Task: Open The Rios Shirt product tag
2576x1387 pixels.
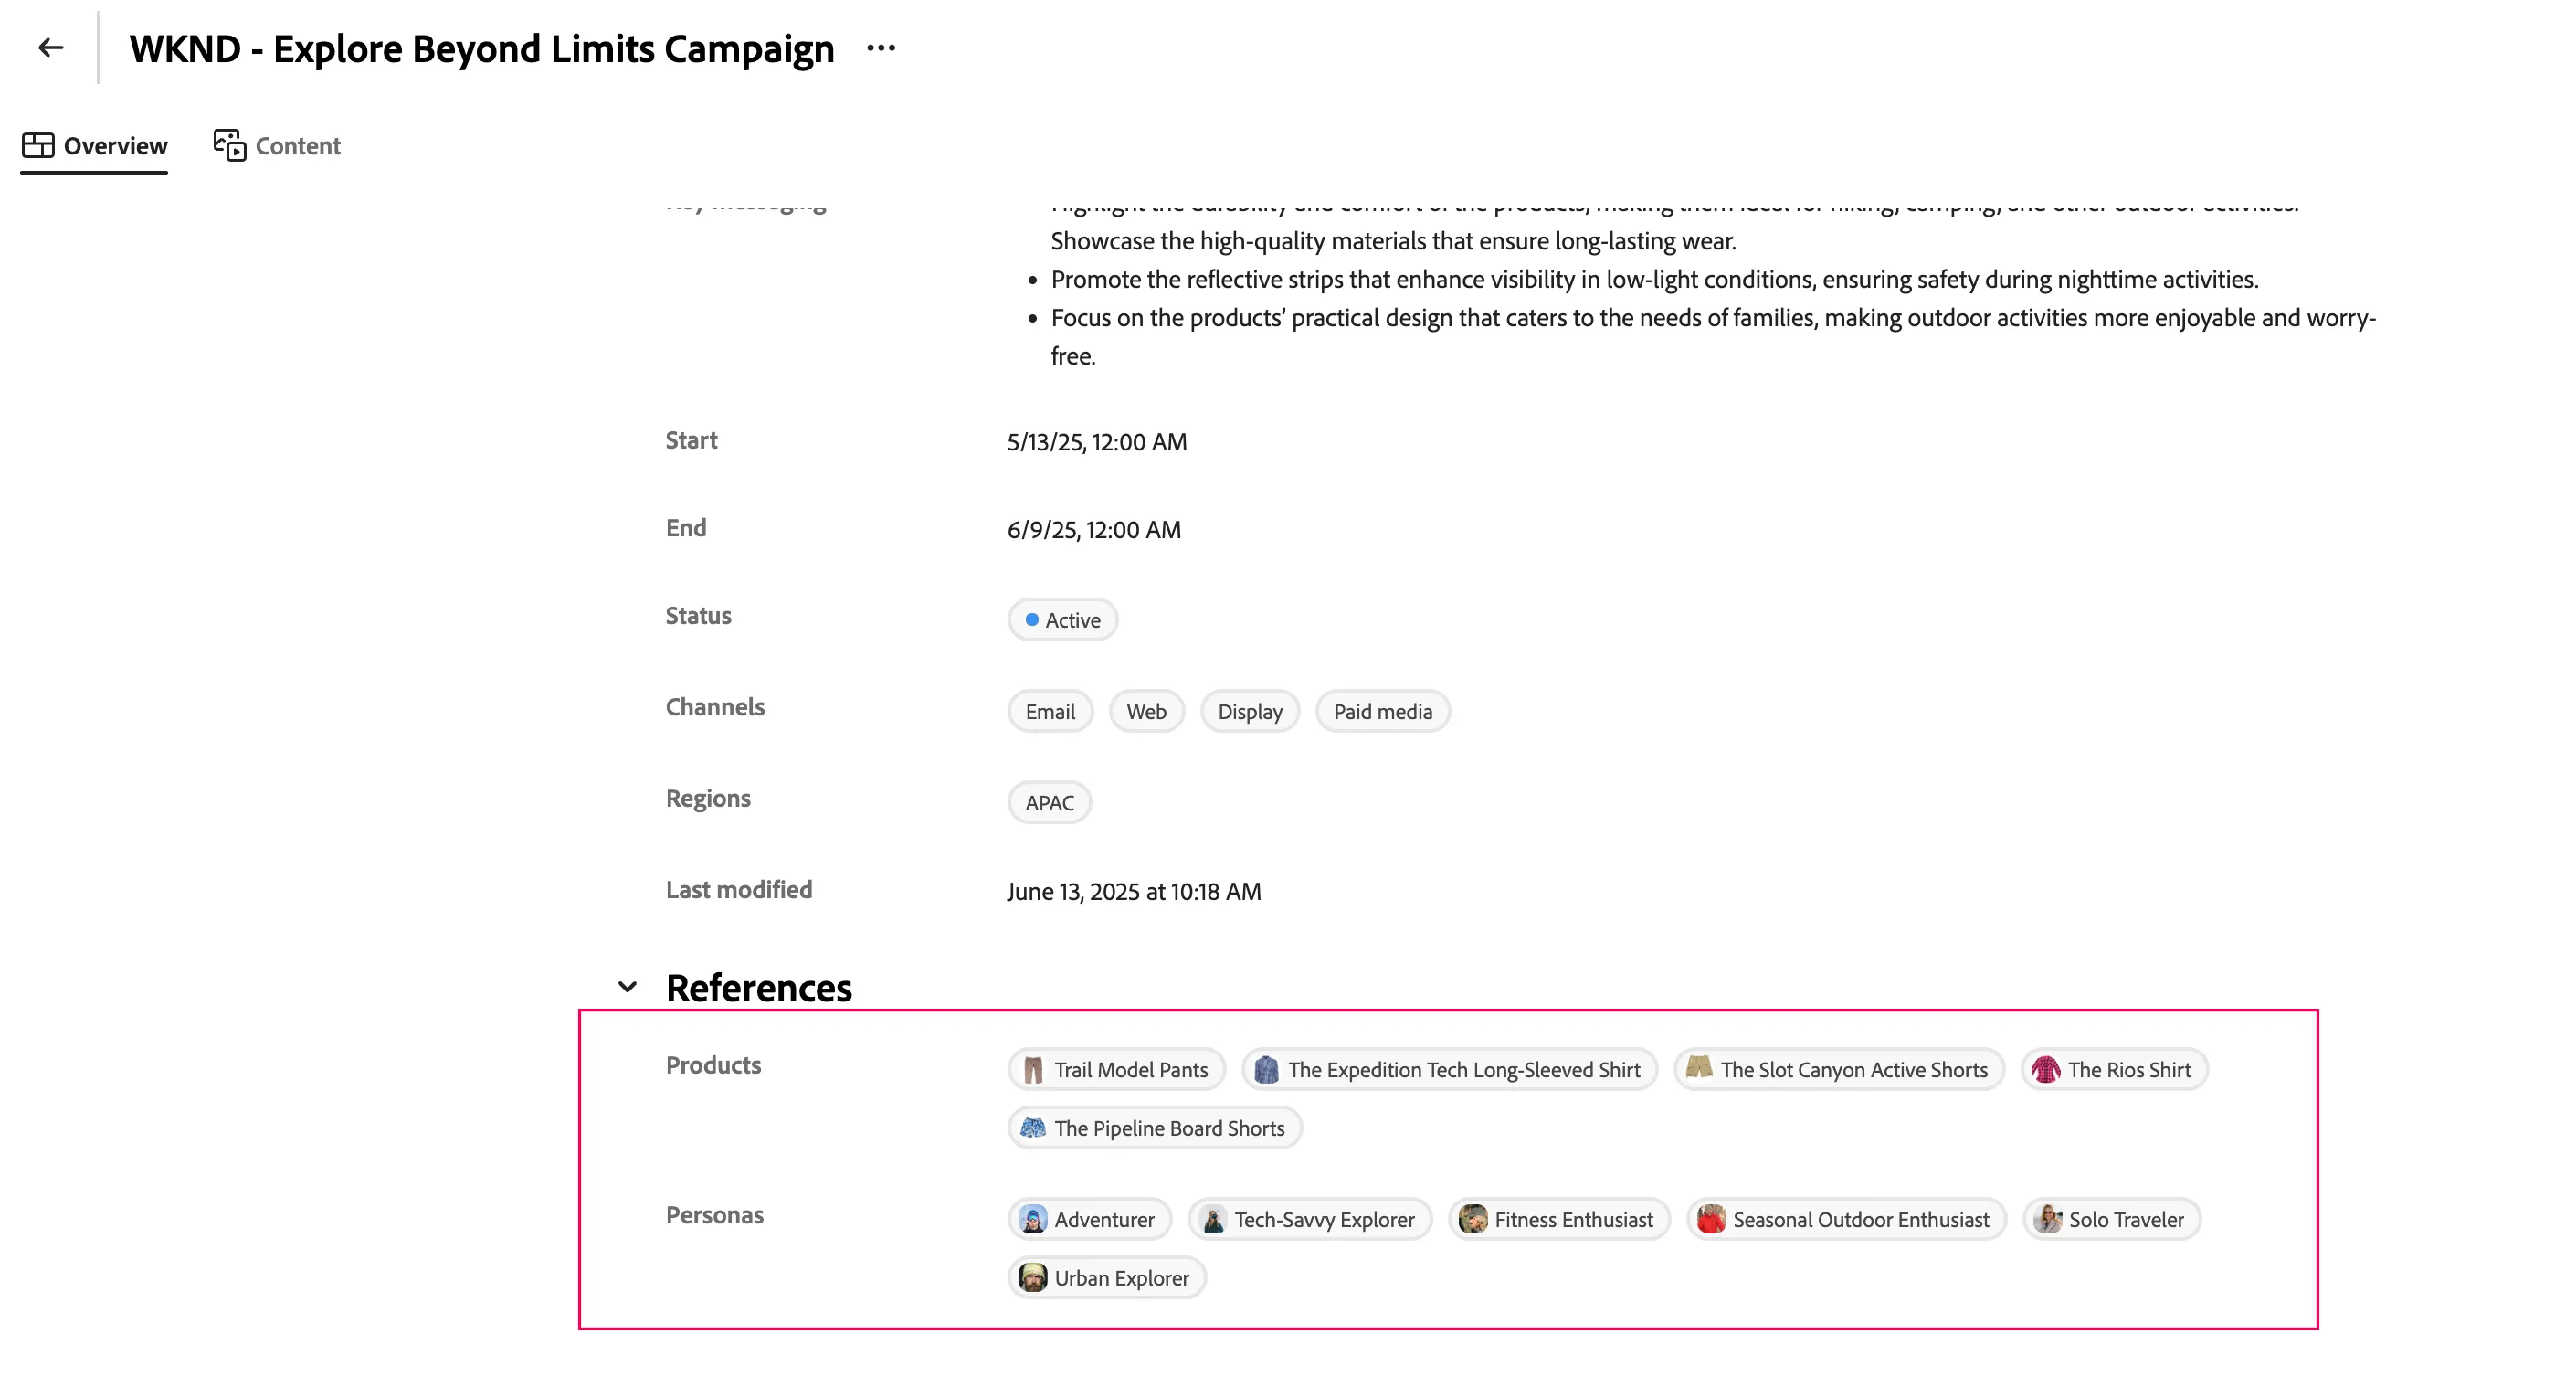Action: point(2115,1070)
